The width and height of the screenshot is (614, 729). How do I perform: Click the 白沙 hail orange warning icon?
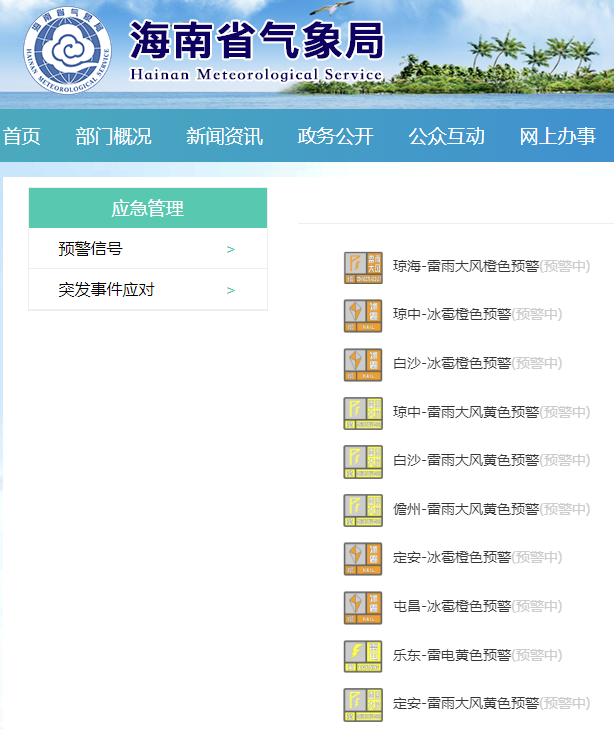[363, 364]
